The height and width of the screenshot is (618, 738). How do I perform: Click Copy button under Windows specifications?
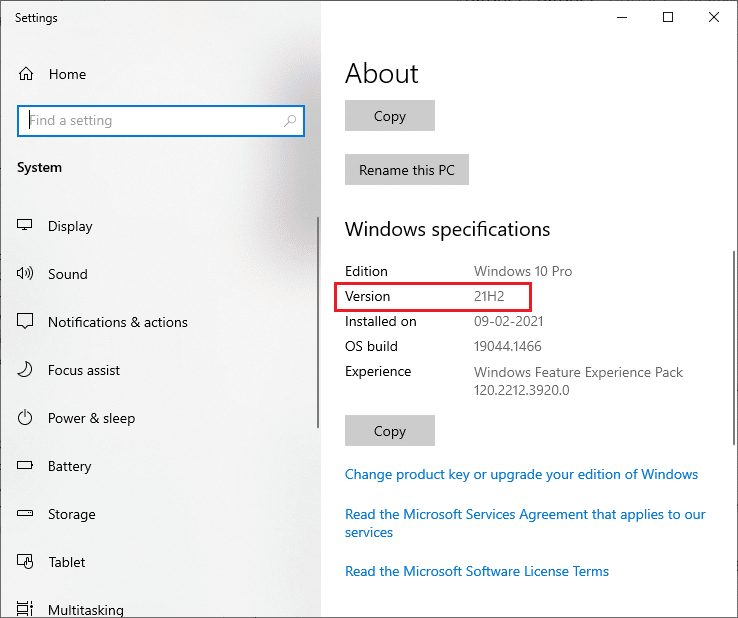pyautogui.click(x=390, y=430)
